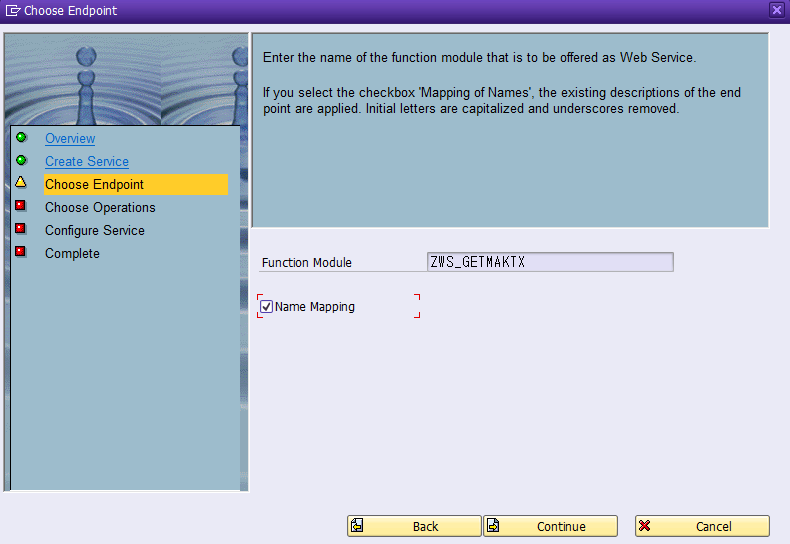Continue to the next wizard step

[551, 526]
